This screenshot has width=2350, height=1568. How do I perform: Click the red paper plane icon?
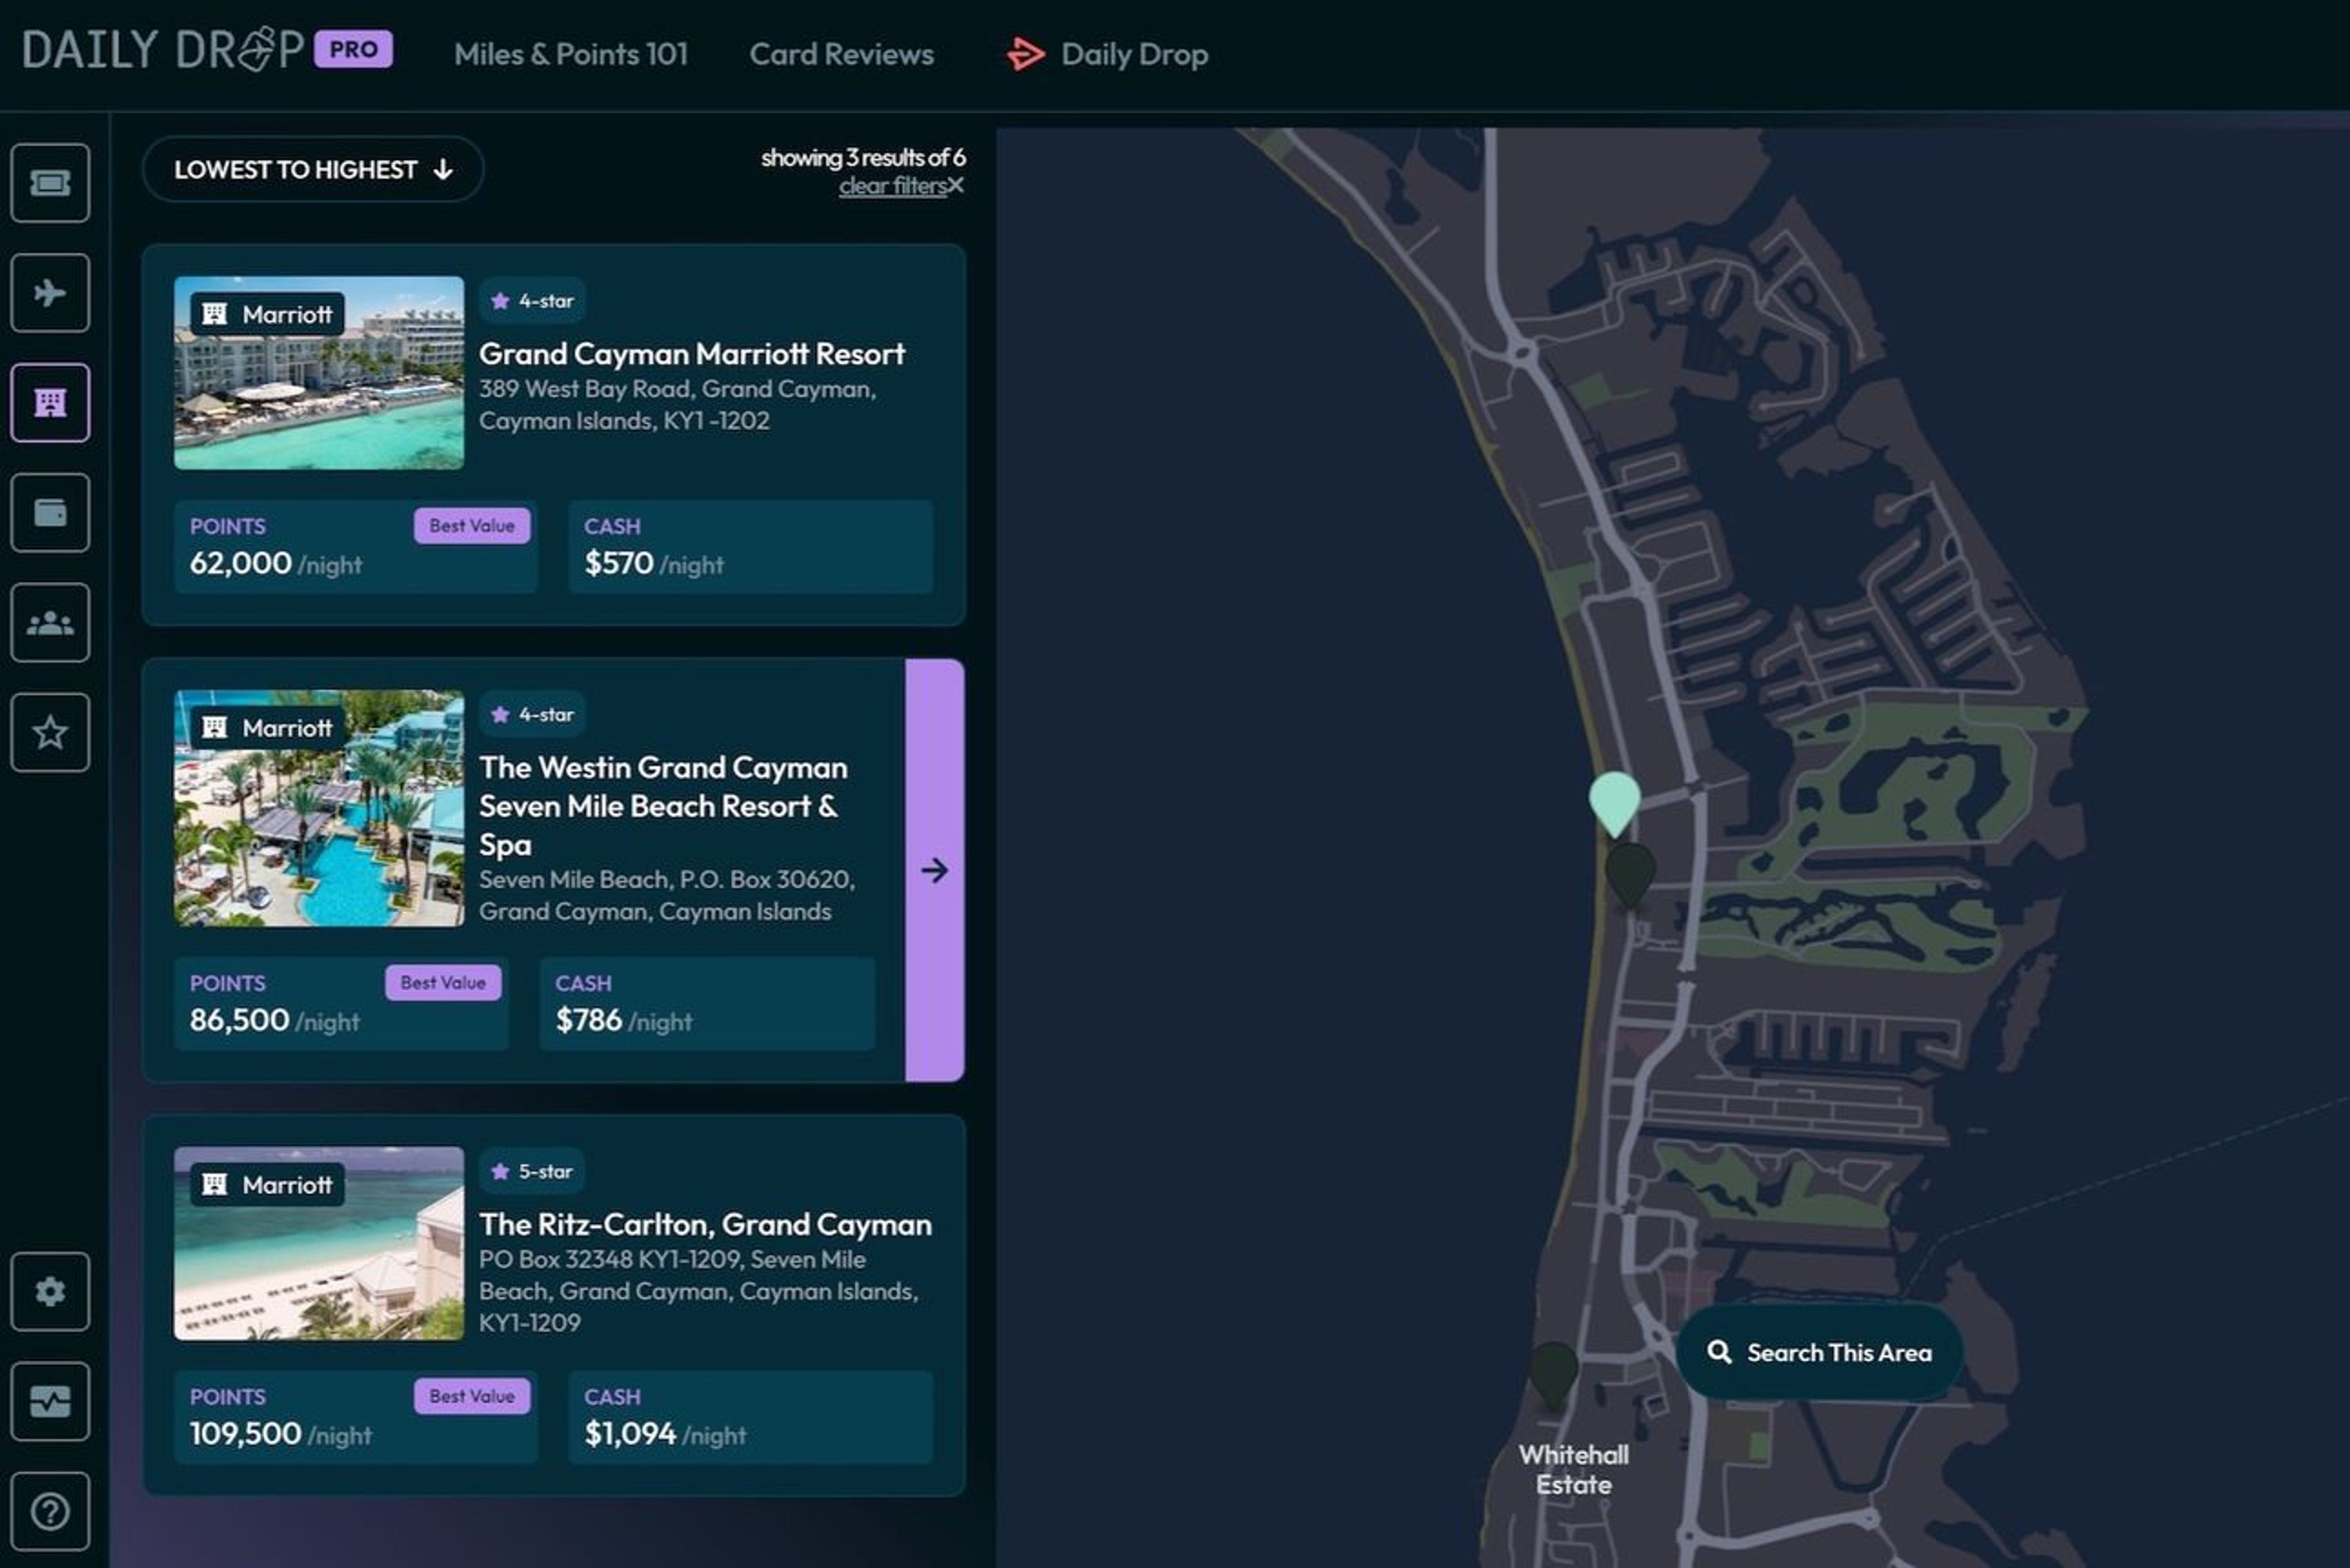click(x=1025, y=54)
